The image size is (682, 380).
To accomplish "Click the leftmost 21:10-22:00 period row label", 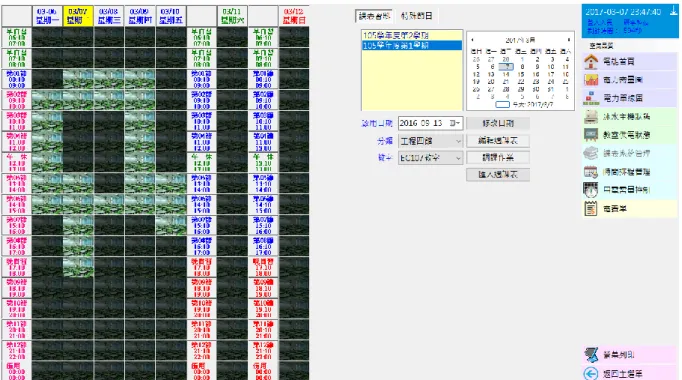I will pyautogui.click(x=17, y=351).
